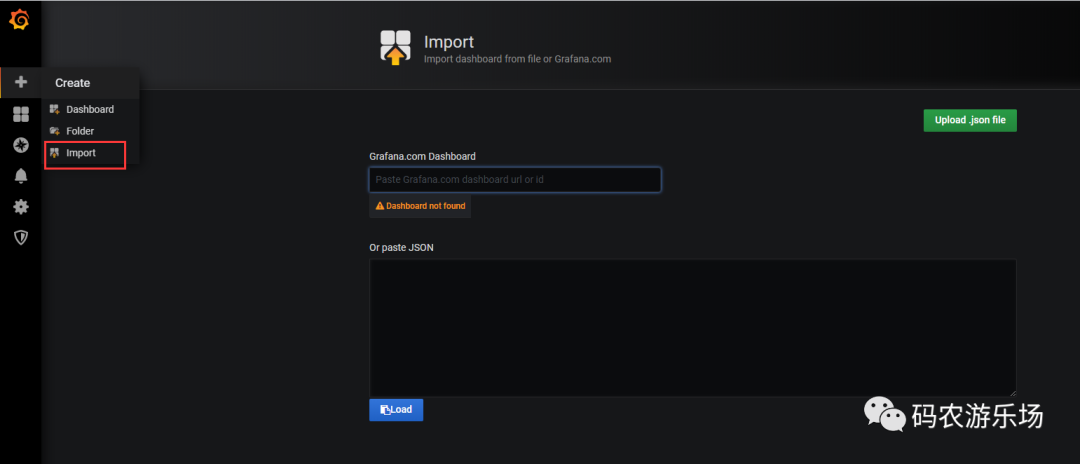Click the 'Import dashboard from file' subtitle

point(517,59)
